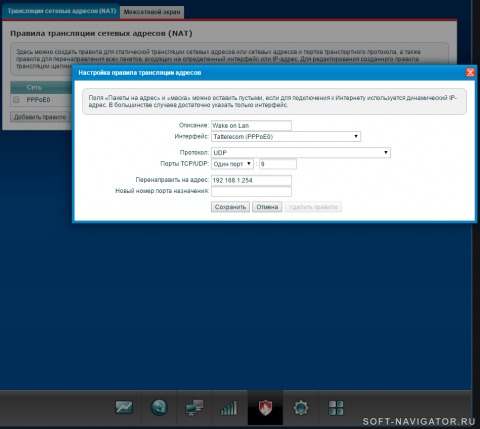Click the Отмена button
The height and width of the screenshot is (429, 480).
[x=267, y=207]
